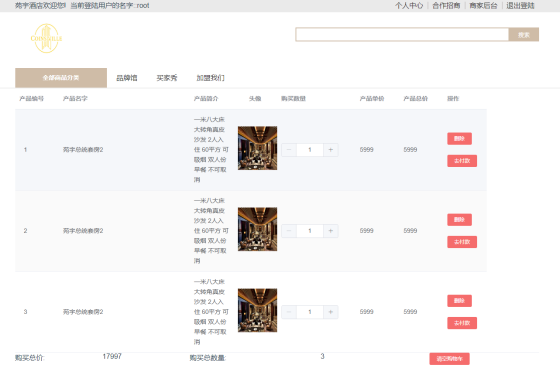The image size is (560, 378).
Task: Go to the 加盟我们 tab
Action: click(210, 78)
